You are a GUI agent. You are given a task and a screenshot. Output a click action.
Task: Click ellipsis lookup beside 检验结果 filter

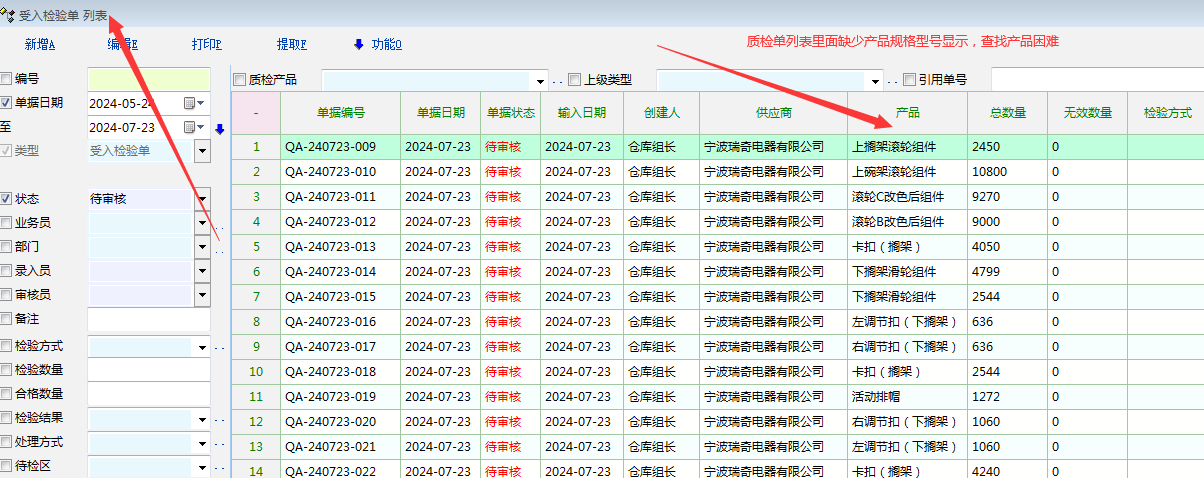pos(220,420)
